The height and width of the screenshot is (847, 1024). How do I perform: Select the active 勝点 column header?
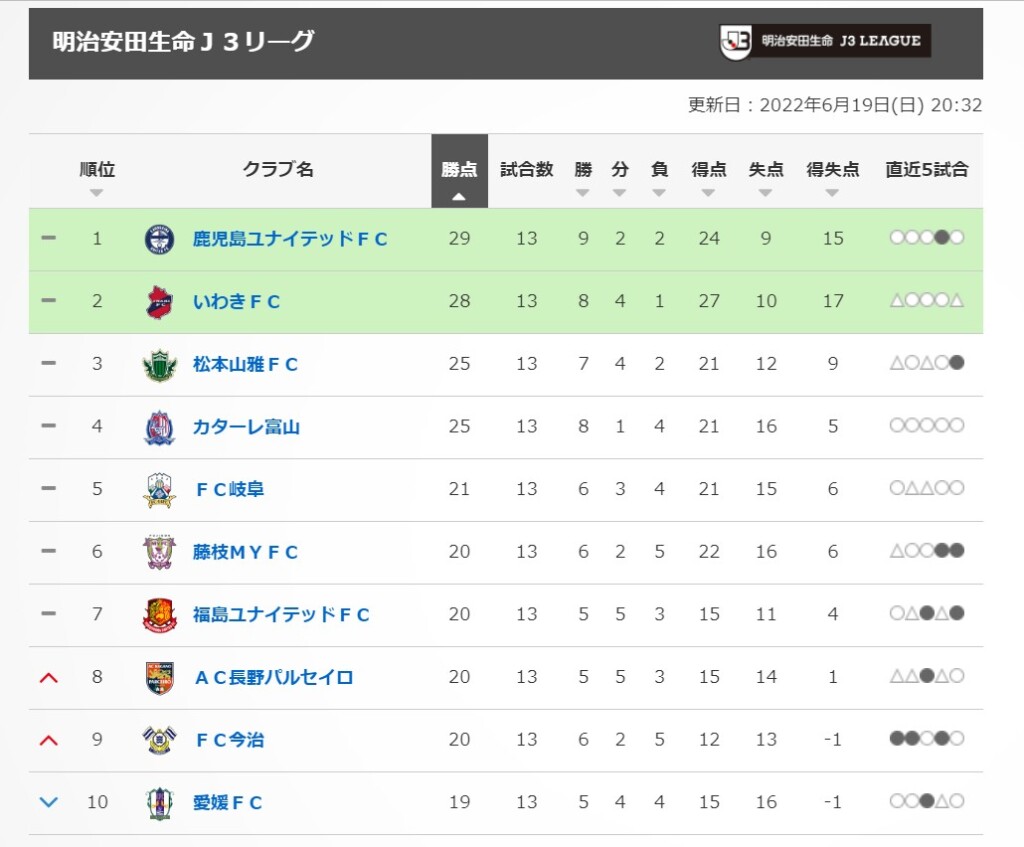coord(459,172)
